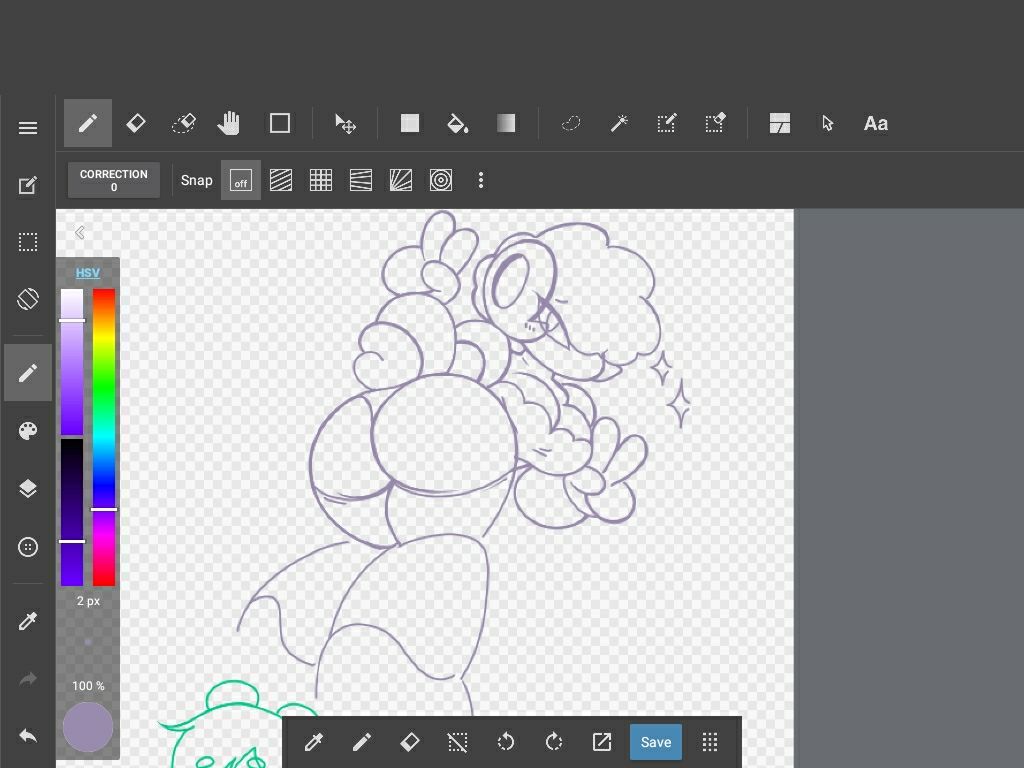
Task: Rotate canvas clockwise in bottom bar
Action: click(554, 742)
